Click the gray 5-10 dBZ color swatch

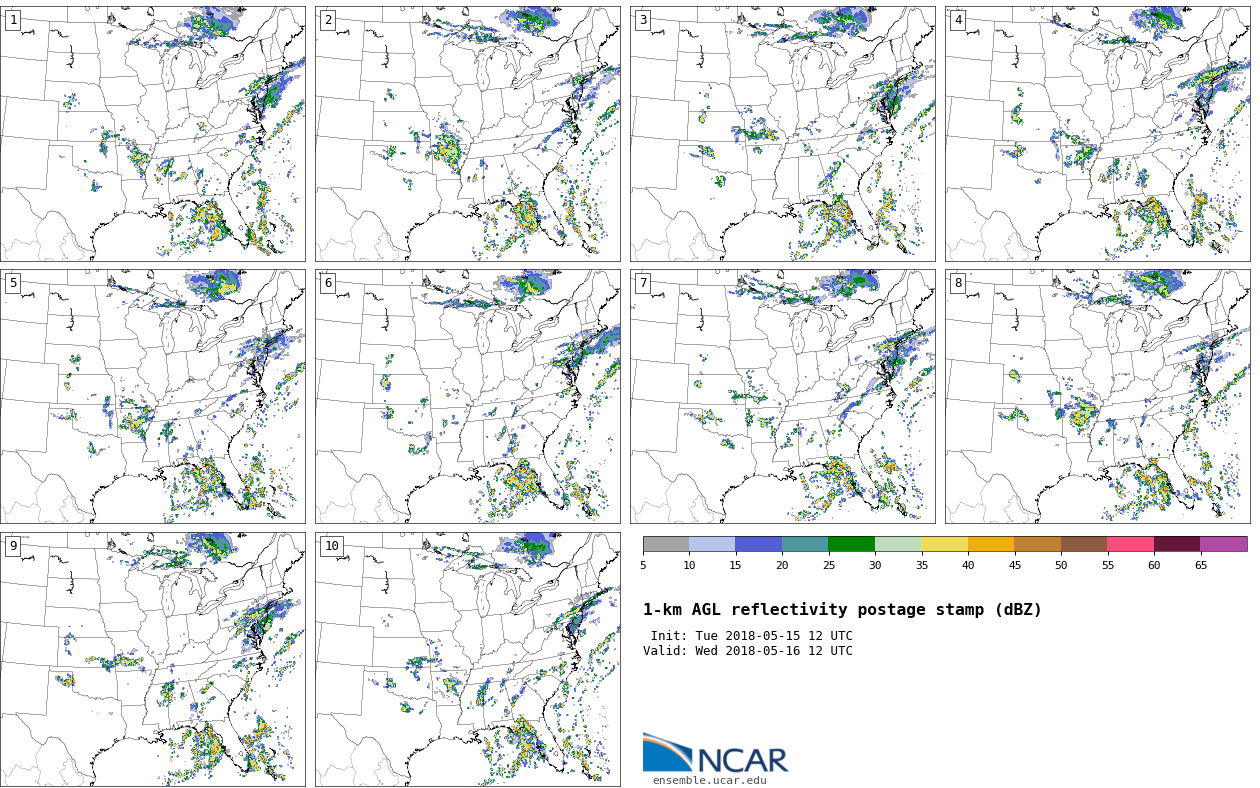click(x=666, y=544)
